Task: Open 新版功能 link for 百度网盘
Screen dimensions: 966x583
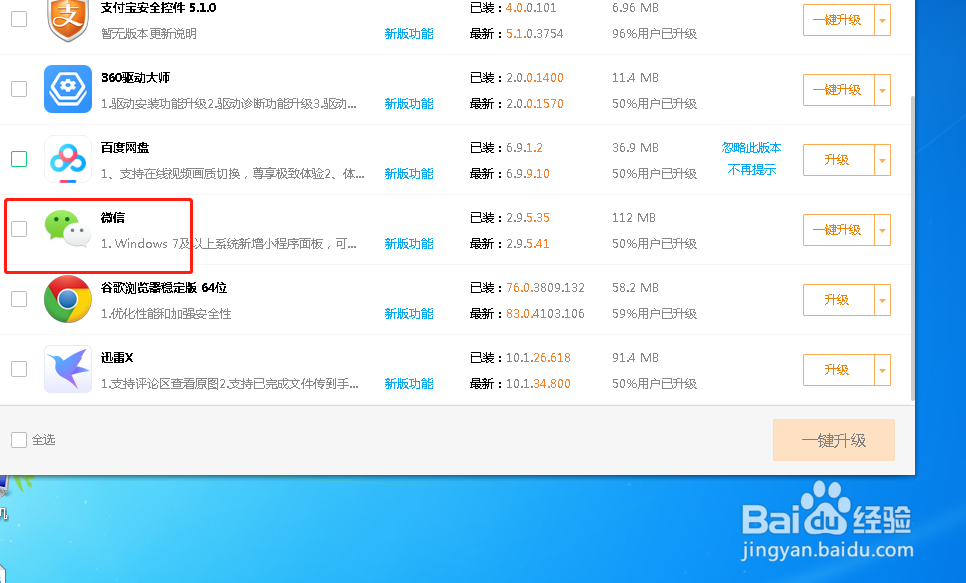Action: click(x=408, y=174)
